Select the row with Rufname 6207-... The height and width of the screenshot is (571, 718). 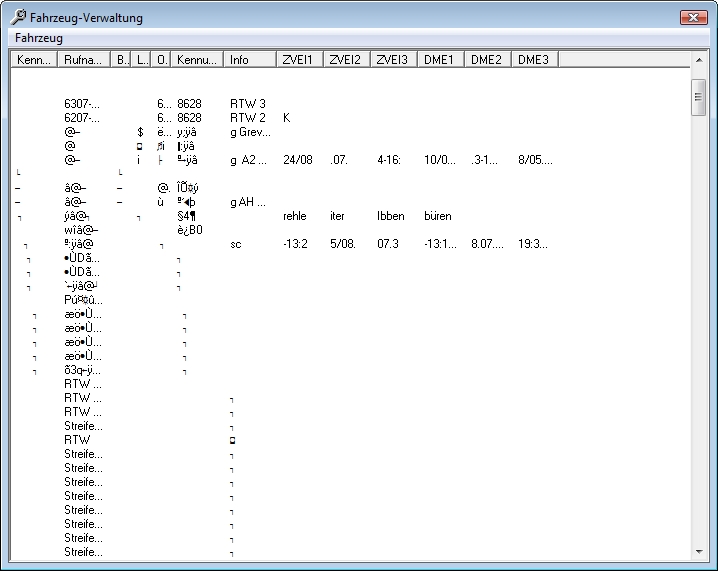(82, 118)
